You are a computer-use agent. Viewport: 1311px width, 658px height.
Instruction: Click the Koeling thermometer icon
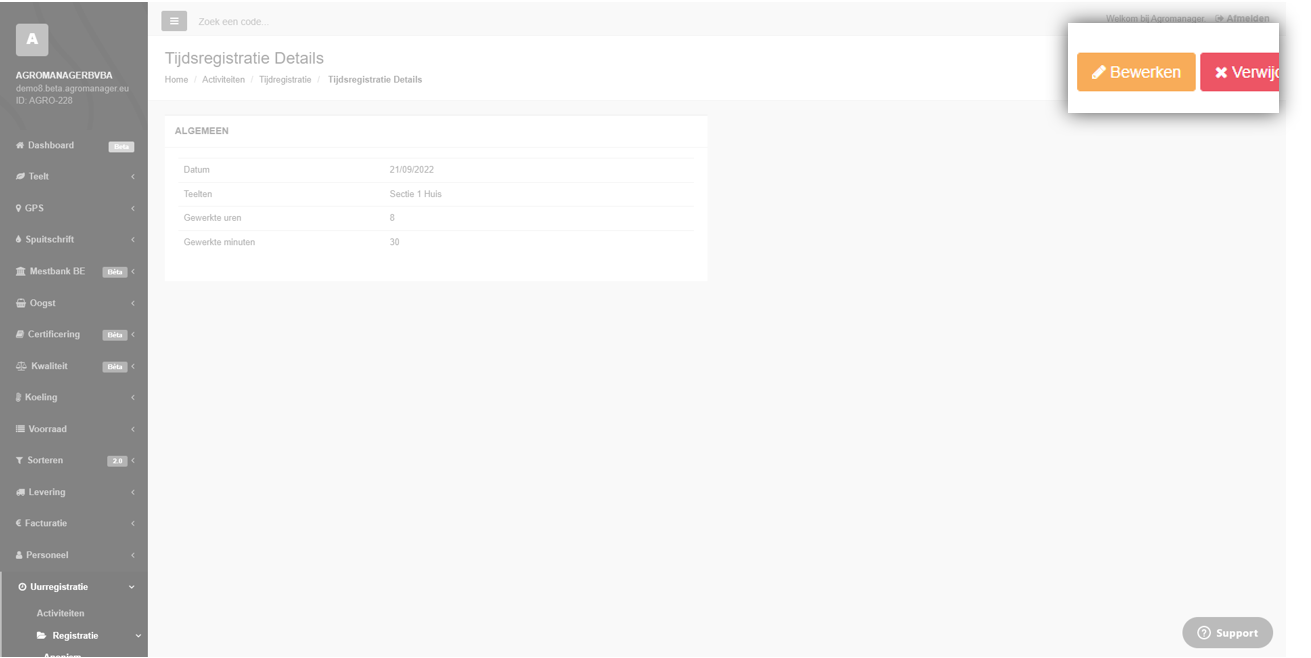18,397
